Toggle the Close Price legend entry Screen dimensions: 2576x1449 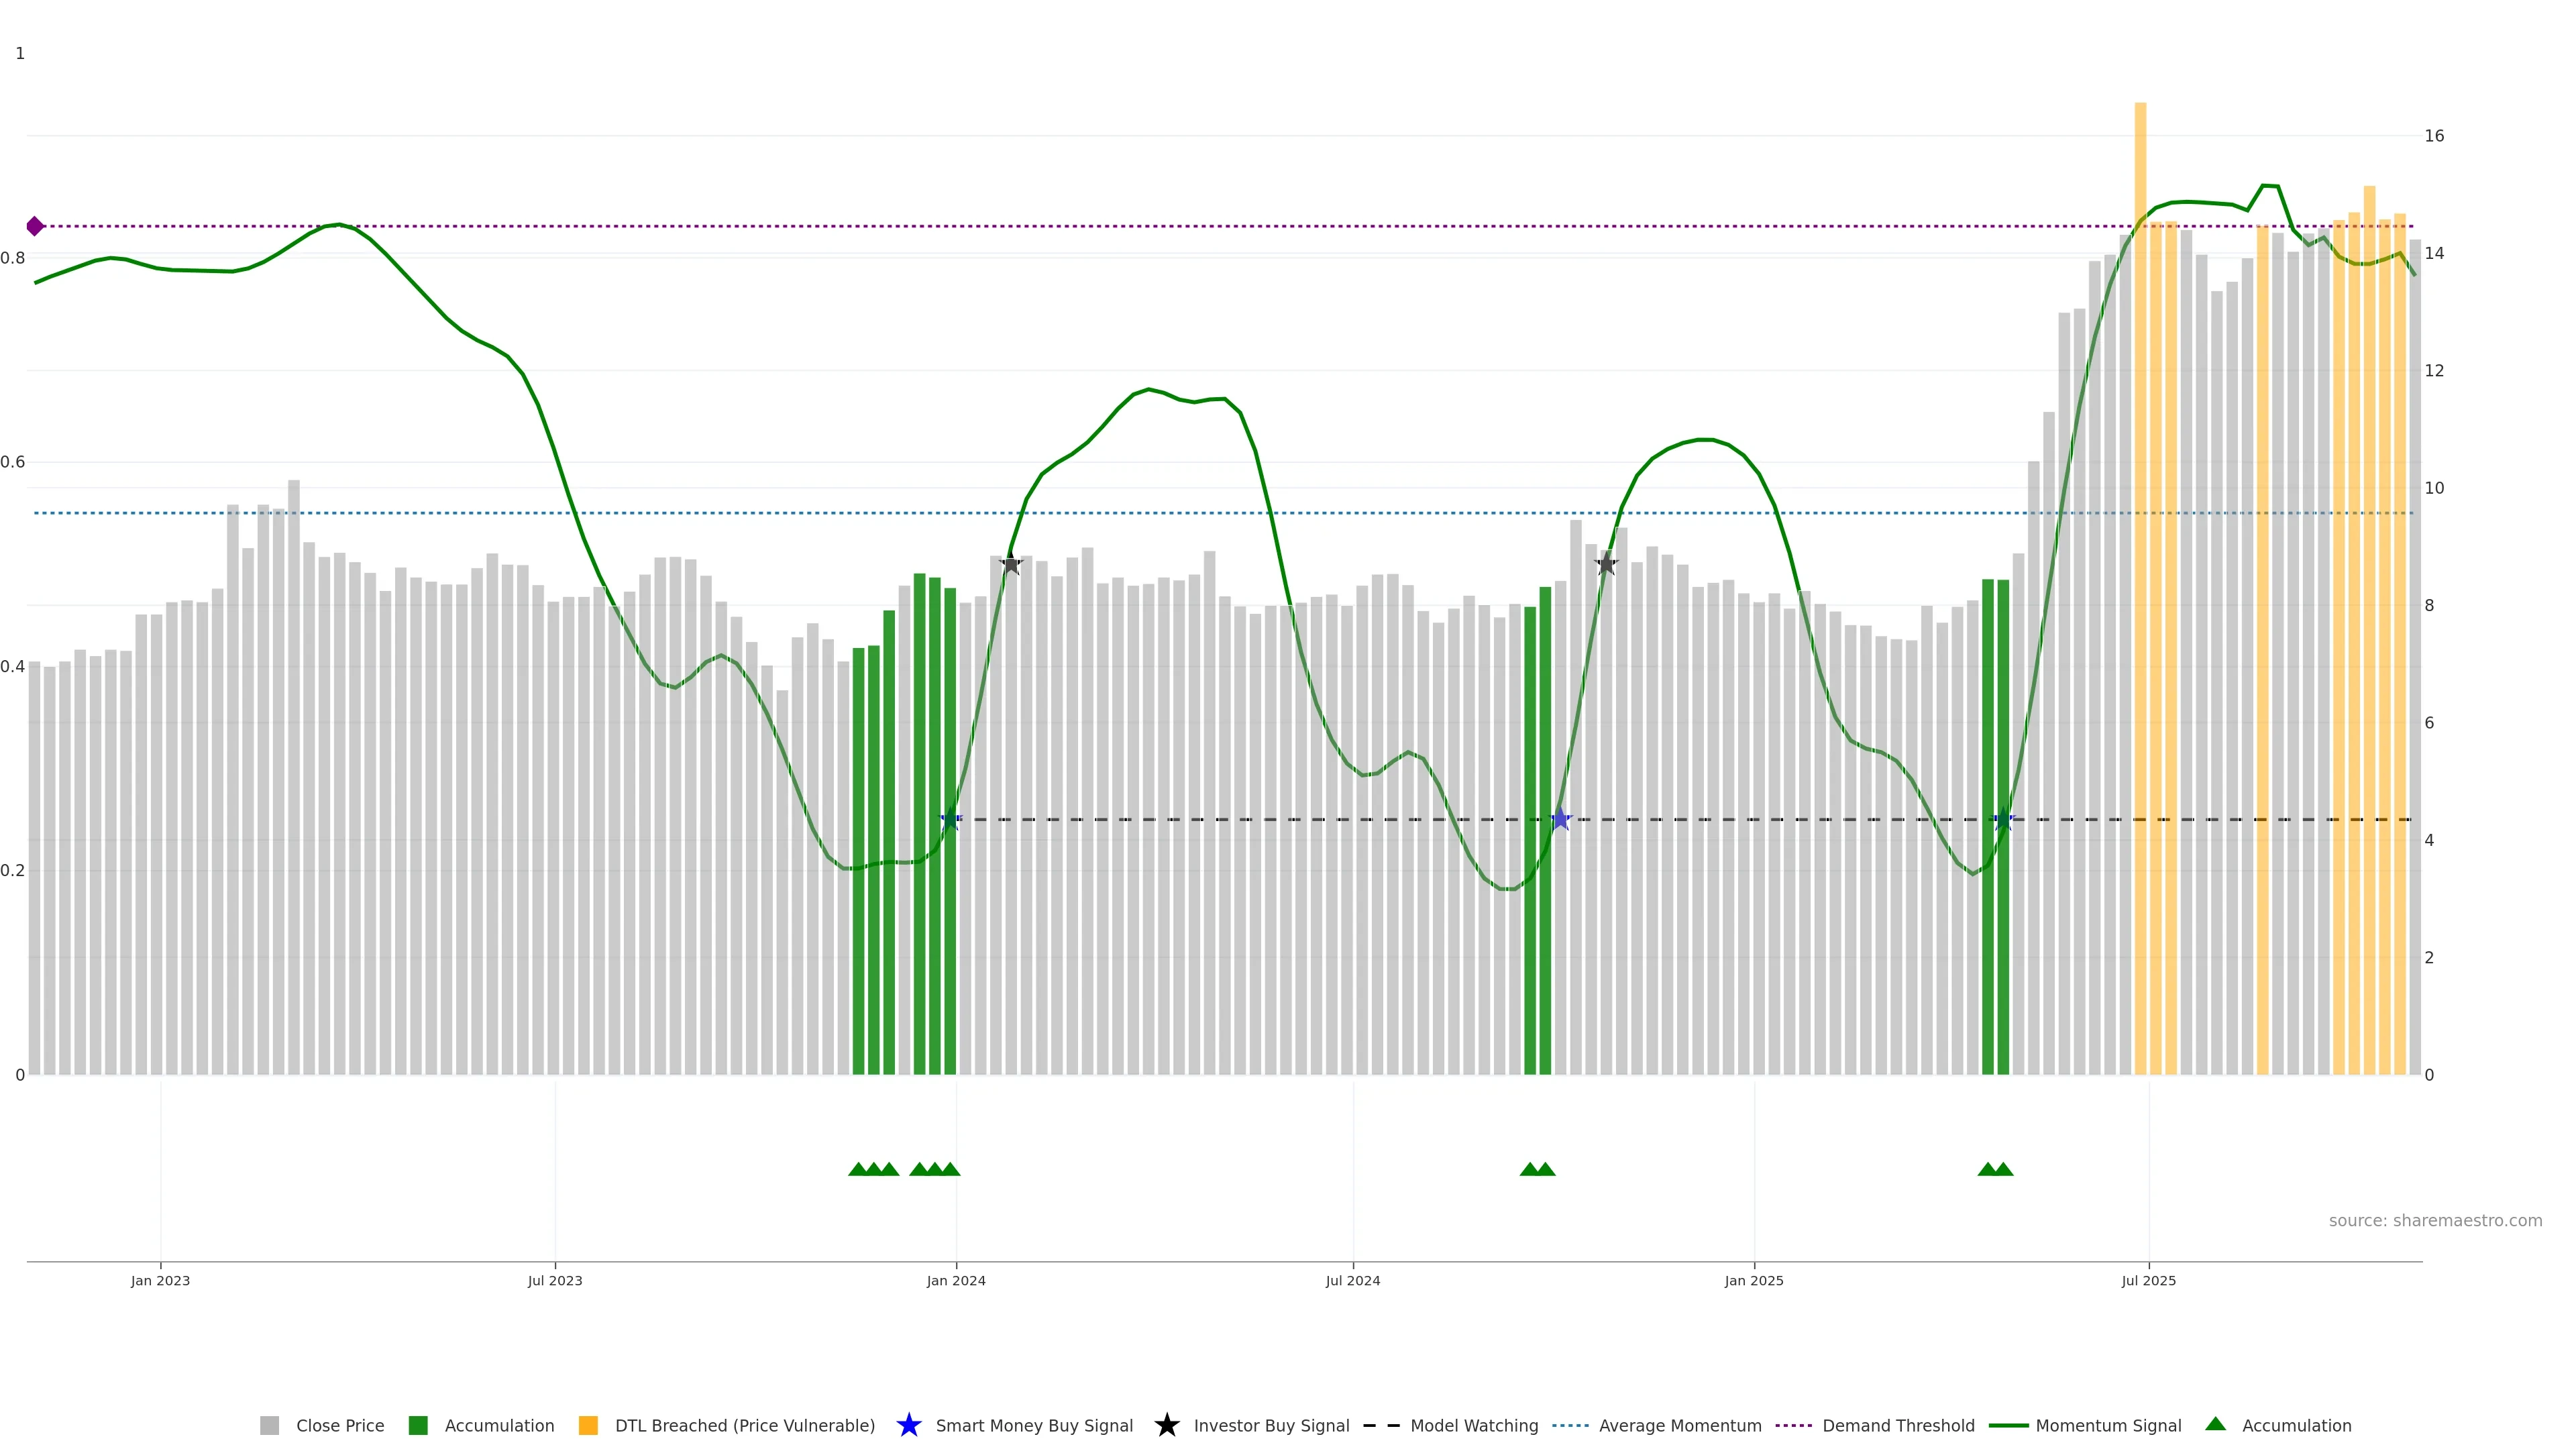coord(339,1426)
